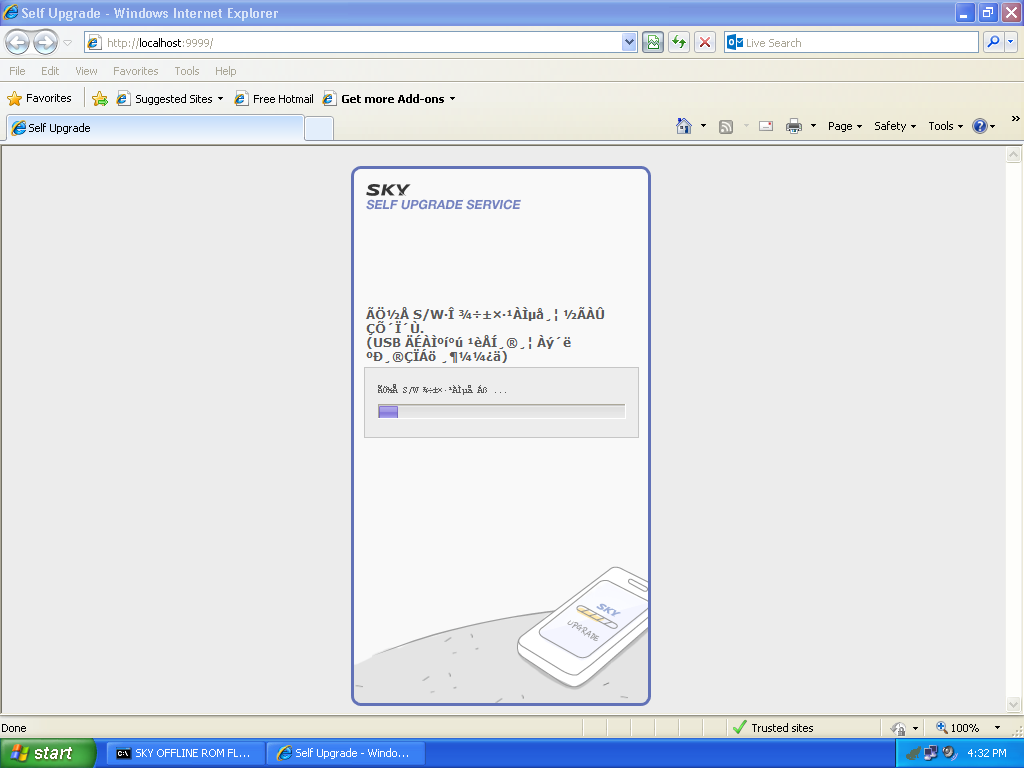Screen dimensions: 1024x768
Task: Click the Home icon in the command bar
Action: point(684,126)
